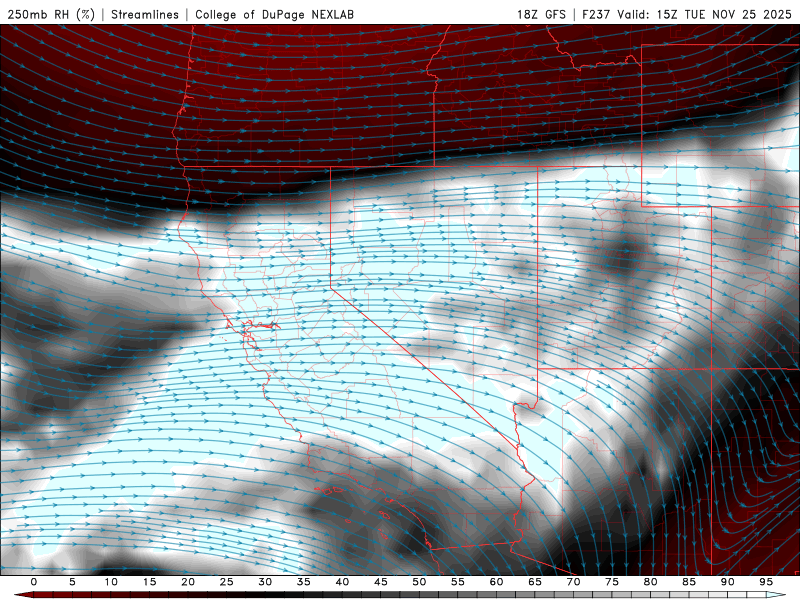Viewport: 800px width, 600px height.
Task: Click the '18Z GFS' model run label
Action: point(541,14)
